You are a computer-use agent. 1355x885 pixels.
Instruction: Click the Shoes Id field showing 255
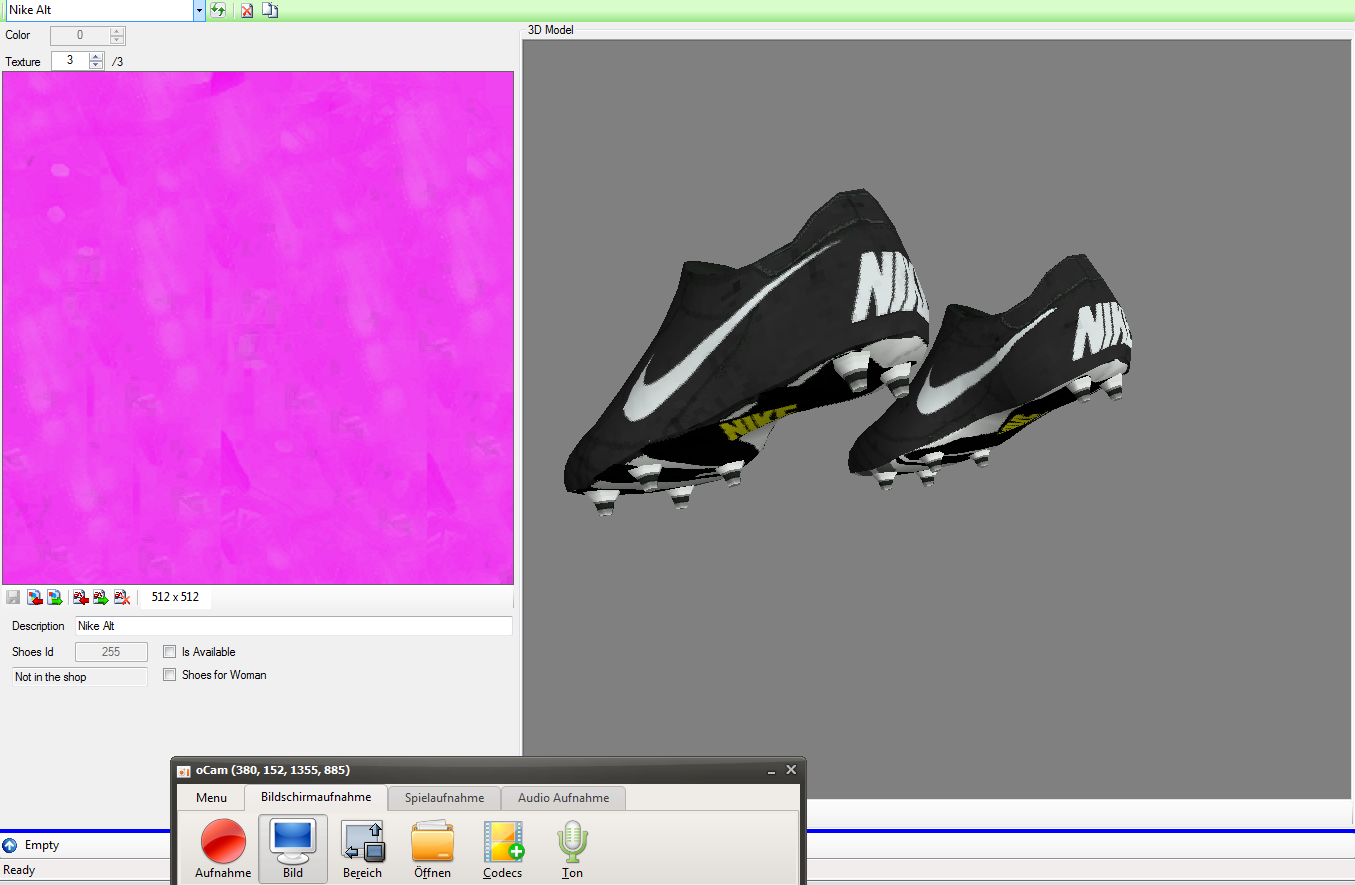(x=111, y=652)
